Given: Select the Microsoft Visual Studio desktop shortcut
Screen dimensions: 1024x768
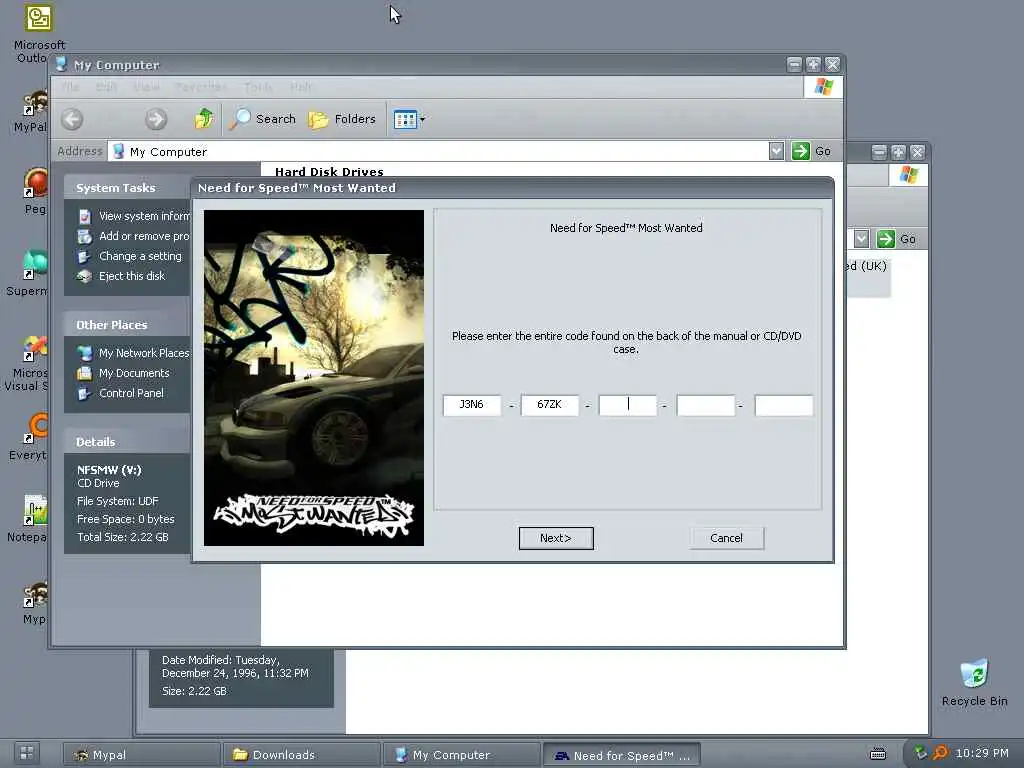Looking at the screenshot, I should click(27, 364).
